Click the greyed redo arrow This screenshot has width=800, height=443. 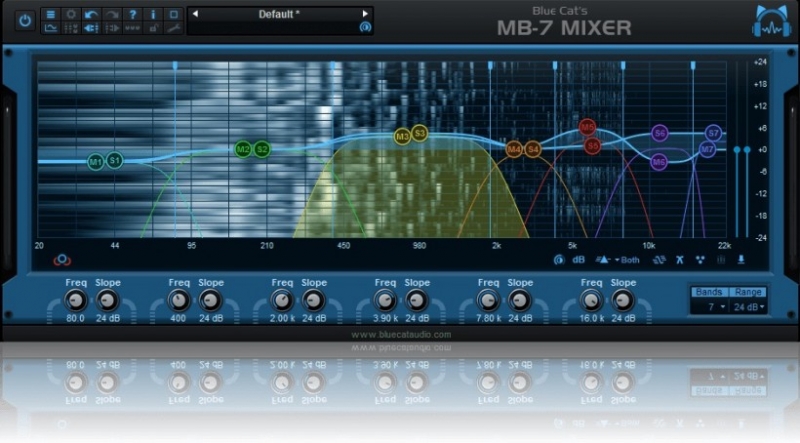tap(112, 14)
